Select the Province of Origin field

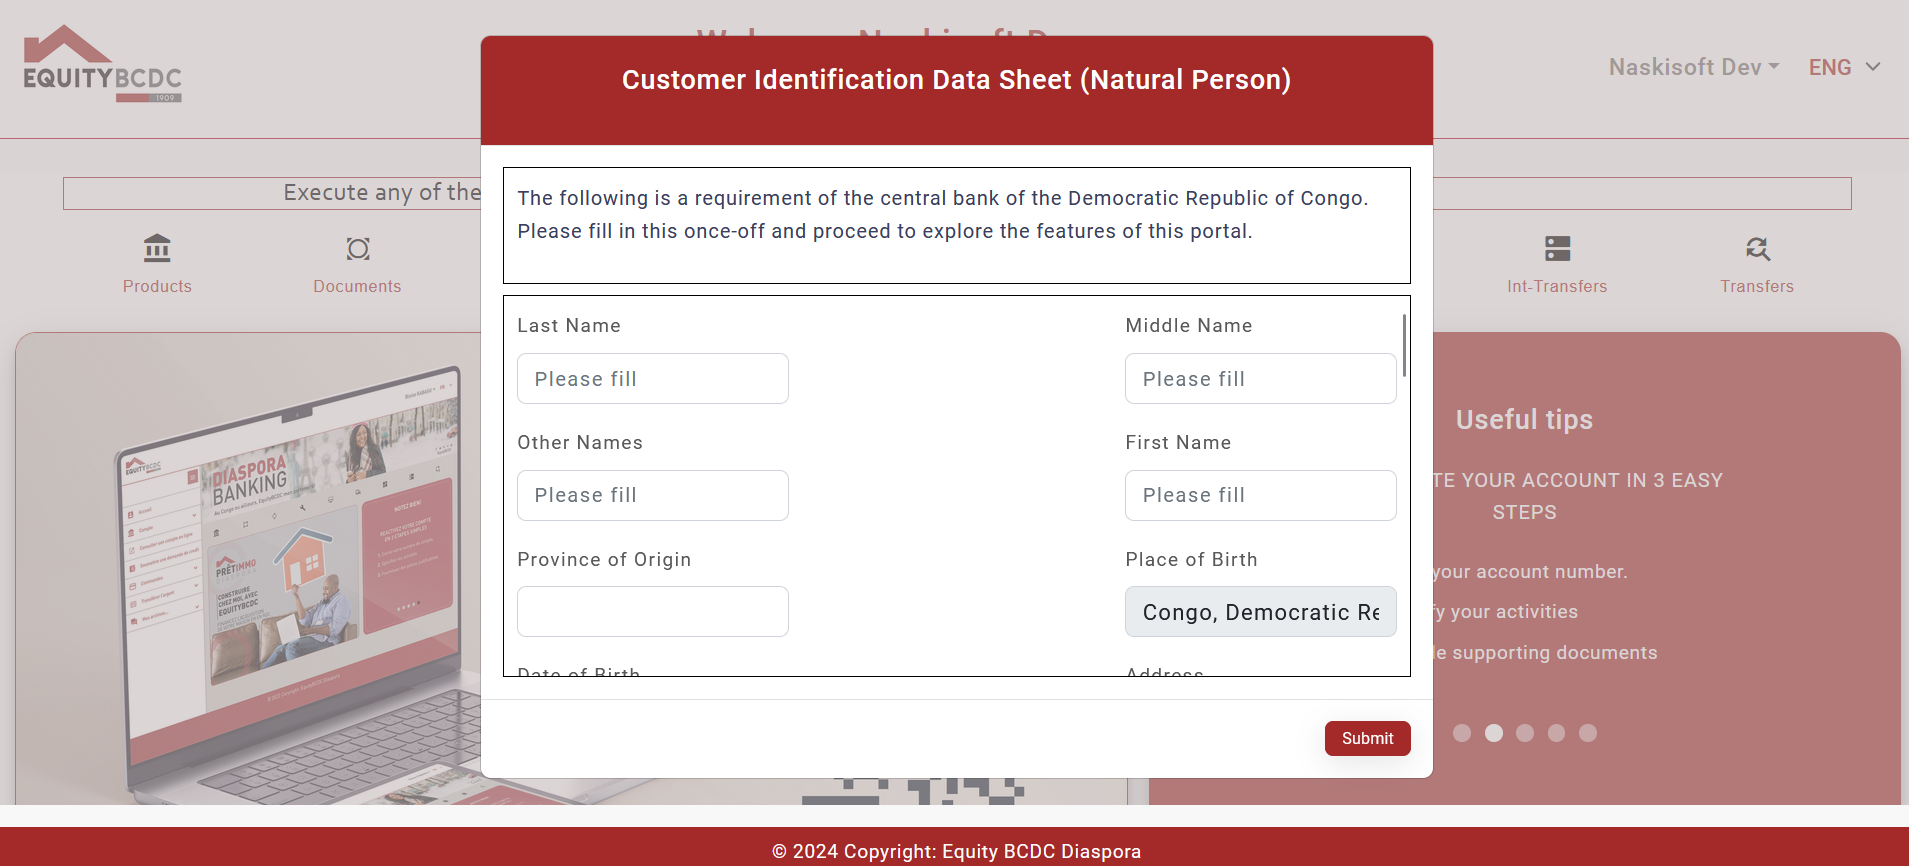[x=652, y=612]
